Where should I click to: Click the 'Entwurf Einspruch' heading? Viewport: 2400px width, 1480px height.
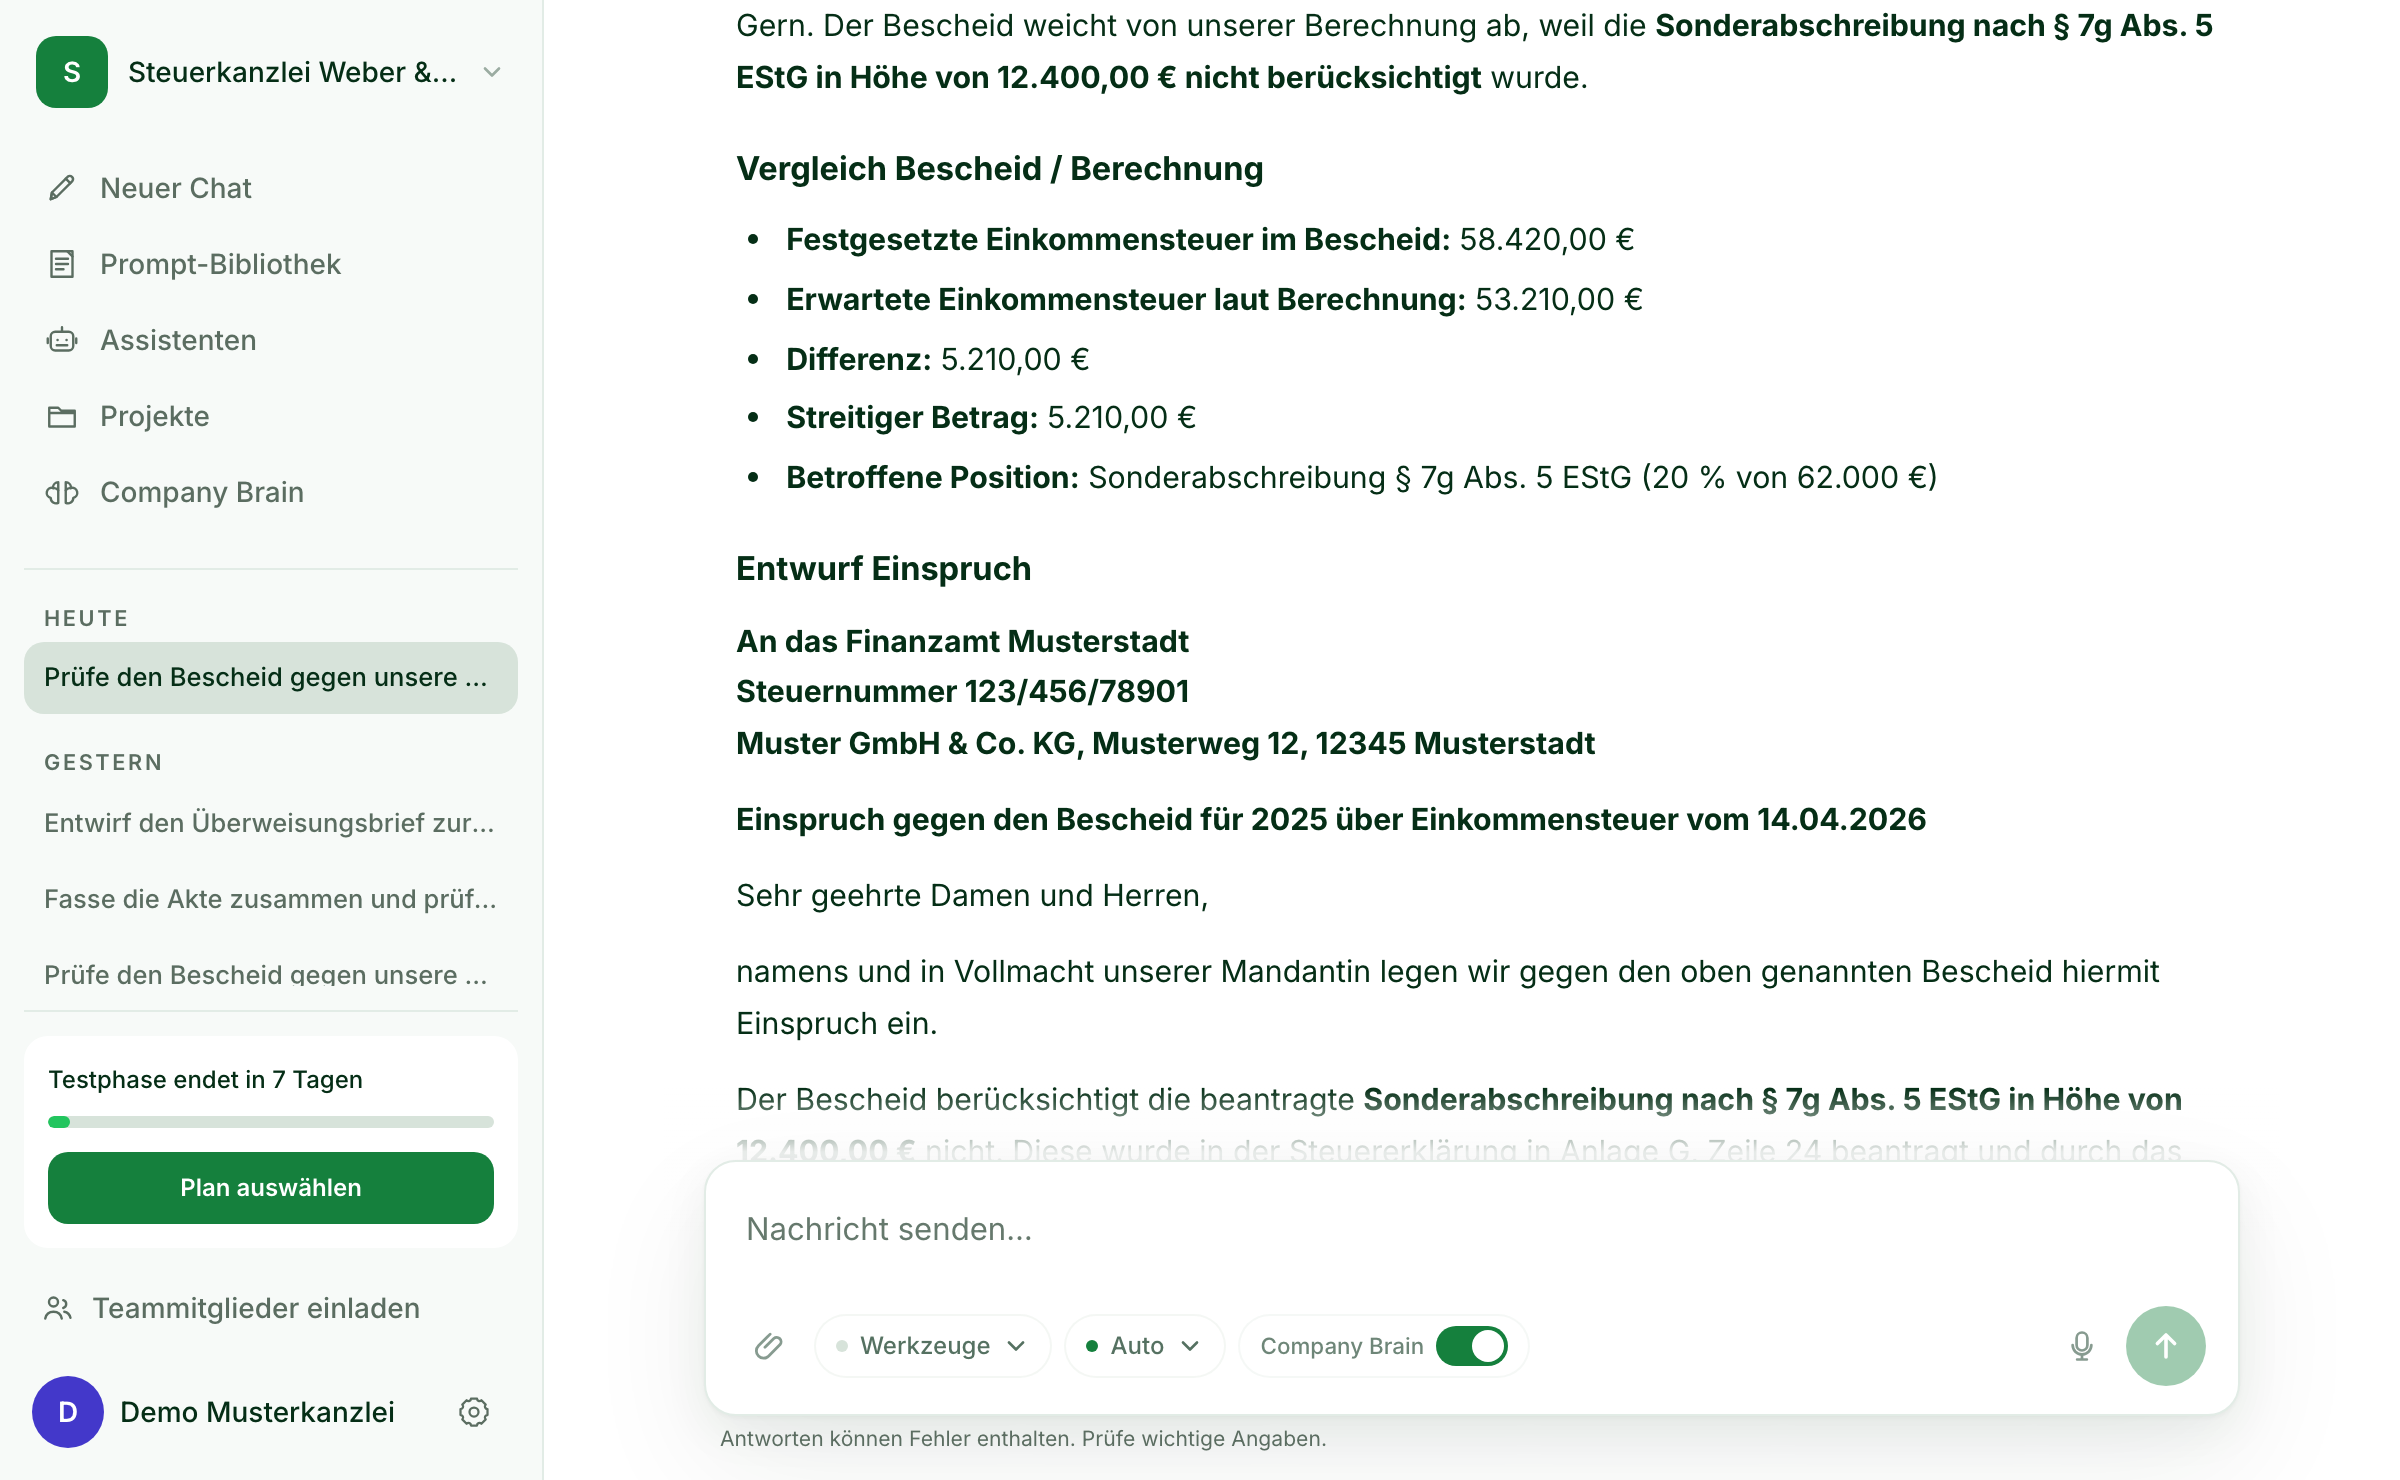(883, 568)
